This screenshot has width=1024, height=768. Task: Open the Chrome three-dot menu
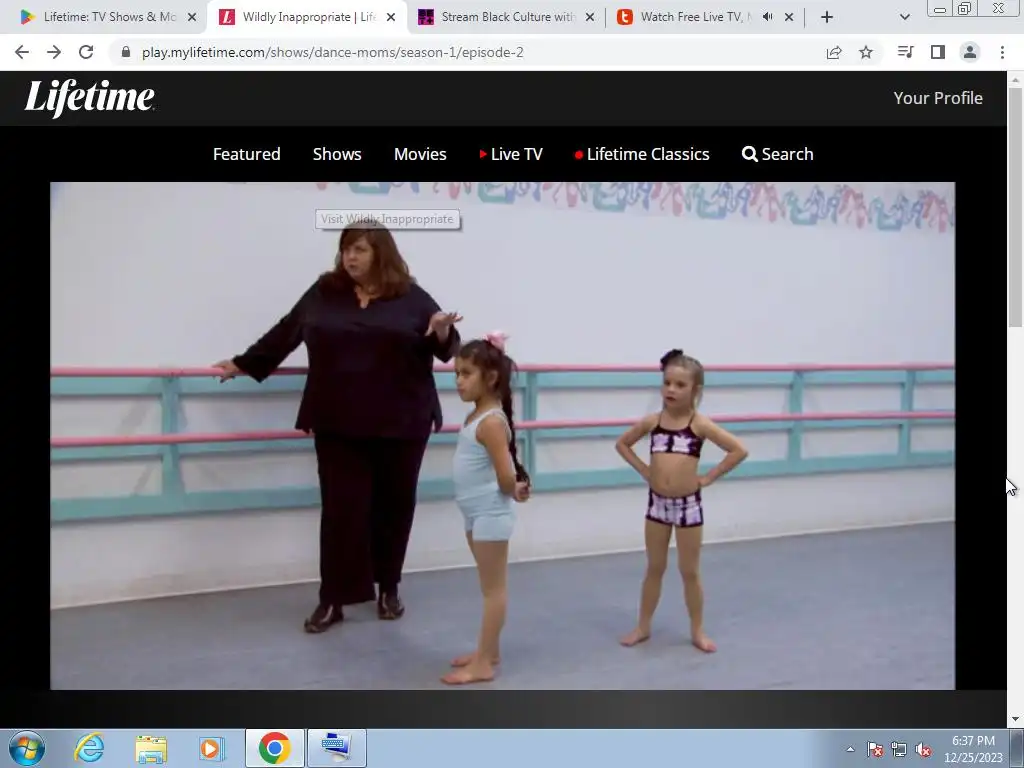click(x=1002, y=52)
